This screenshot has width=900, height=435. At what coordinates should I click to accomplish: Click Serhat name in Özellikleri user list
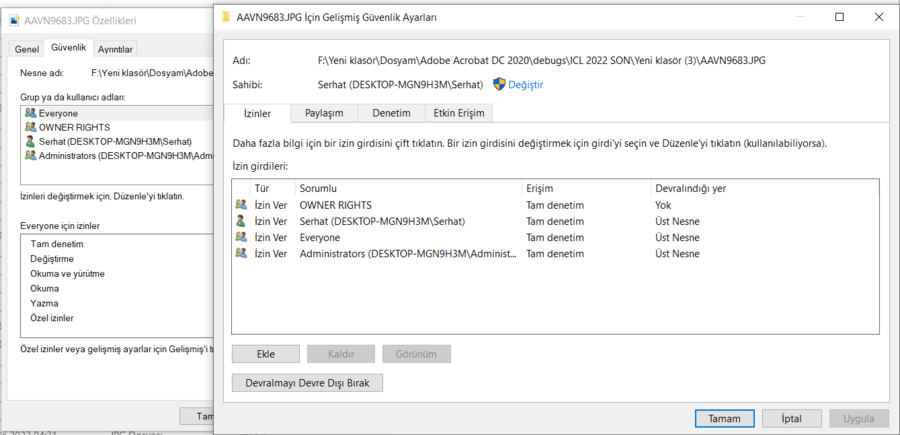115,141
